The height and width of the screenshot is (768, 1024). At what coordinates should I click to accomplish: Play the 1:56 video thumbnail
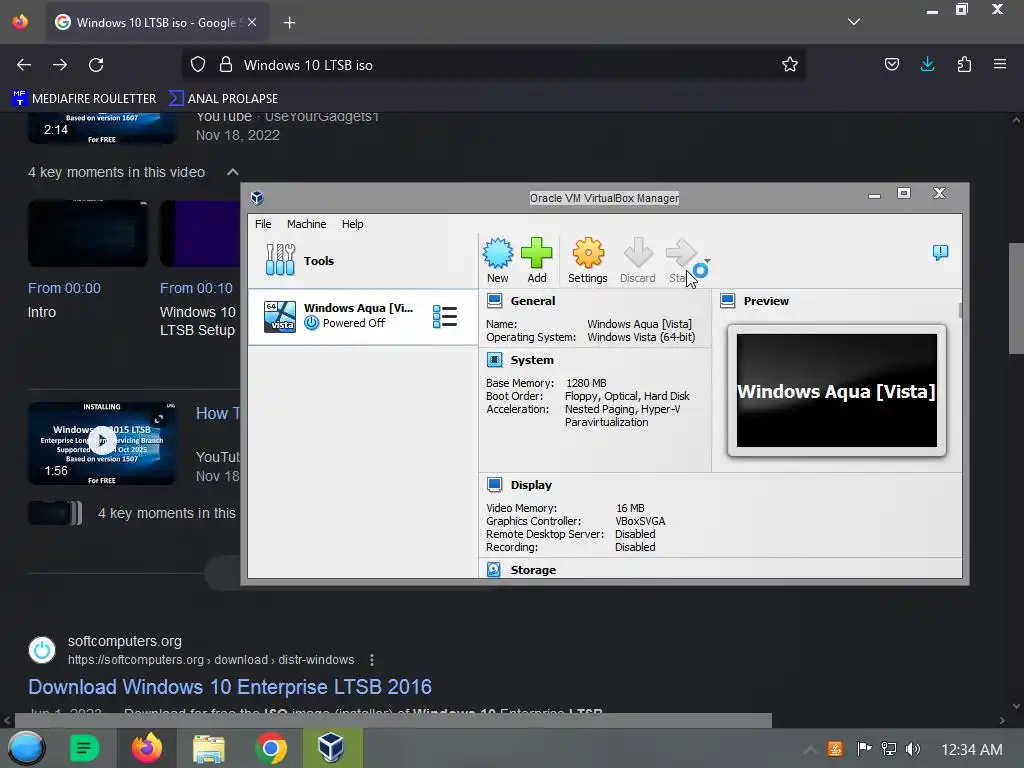click(102, 443)
